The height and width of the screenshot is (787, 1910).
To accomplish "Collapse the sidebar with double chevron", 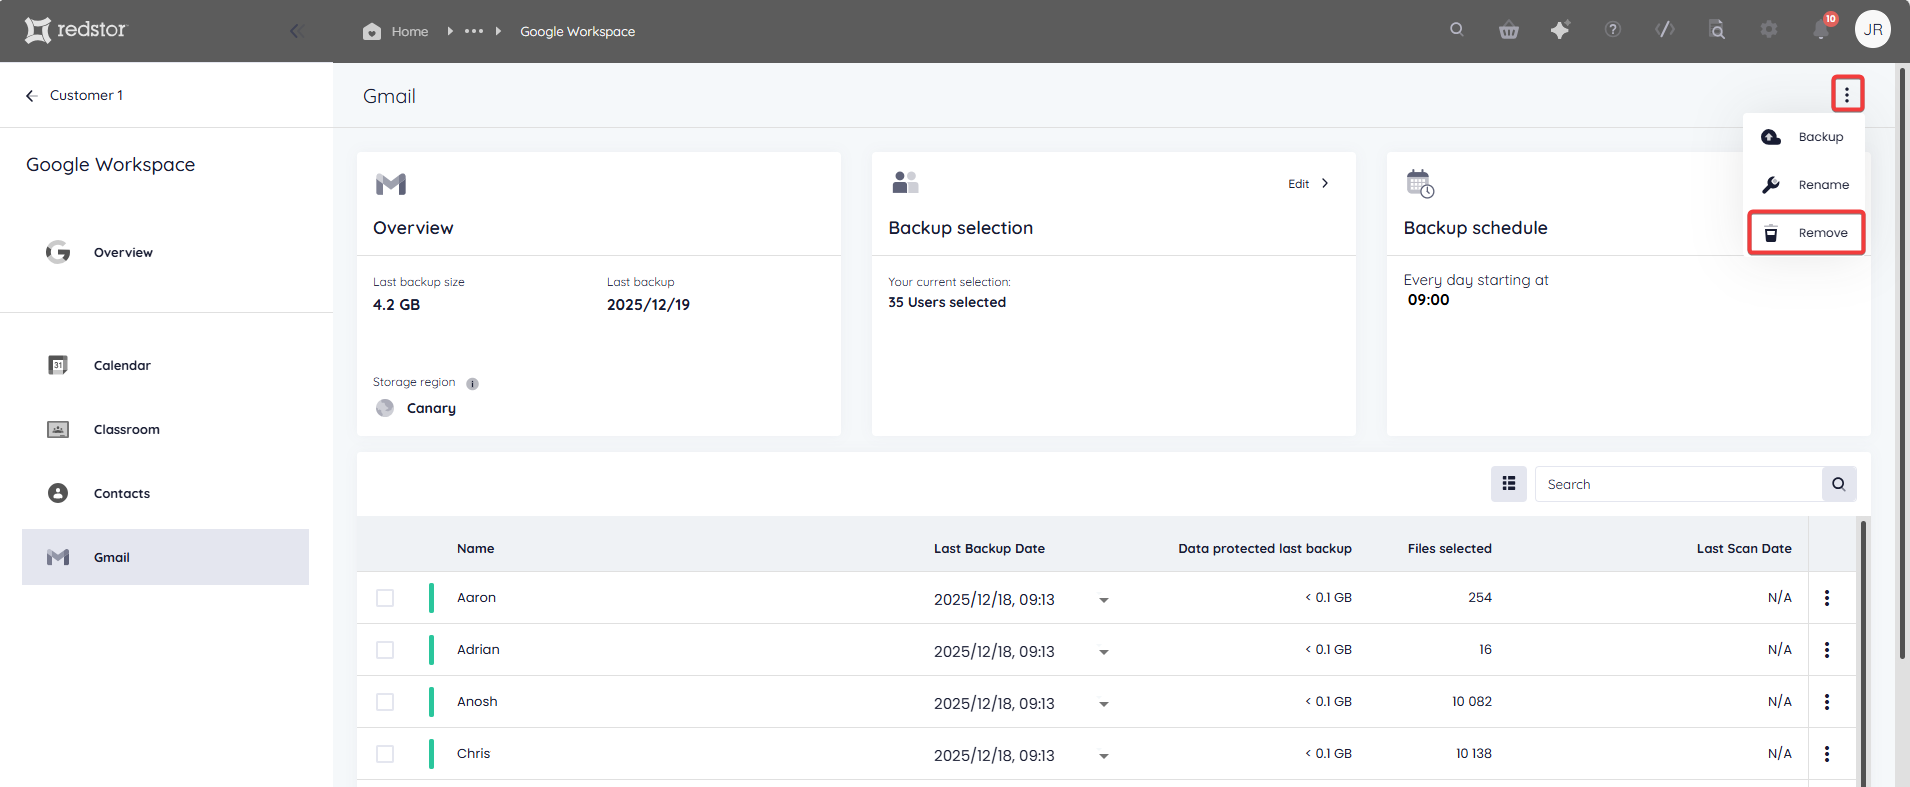I will click(x=296, y=31).
